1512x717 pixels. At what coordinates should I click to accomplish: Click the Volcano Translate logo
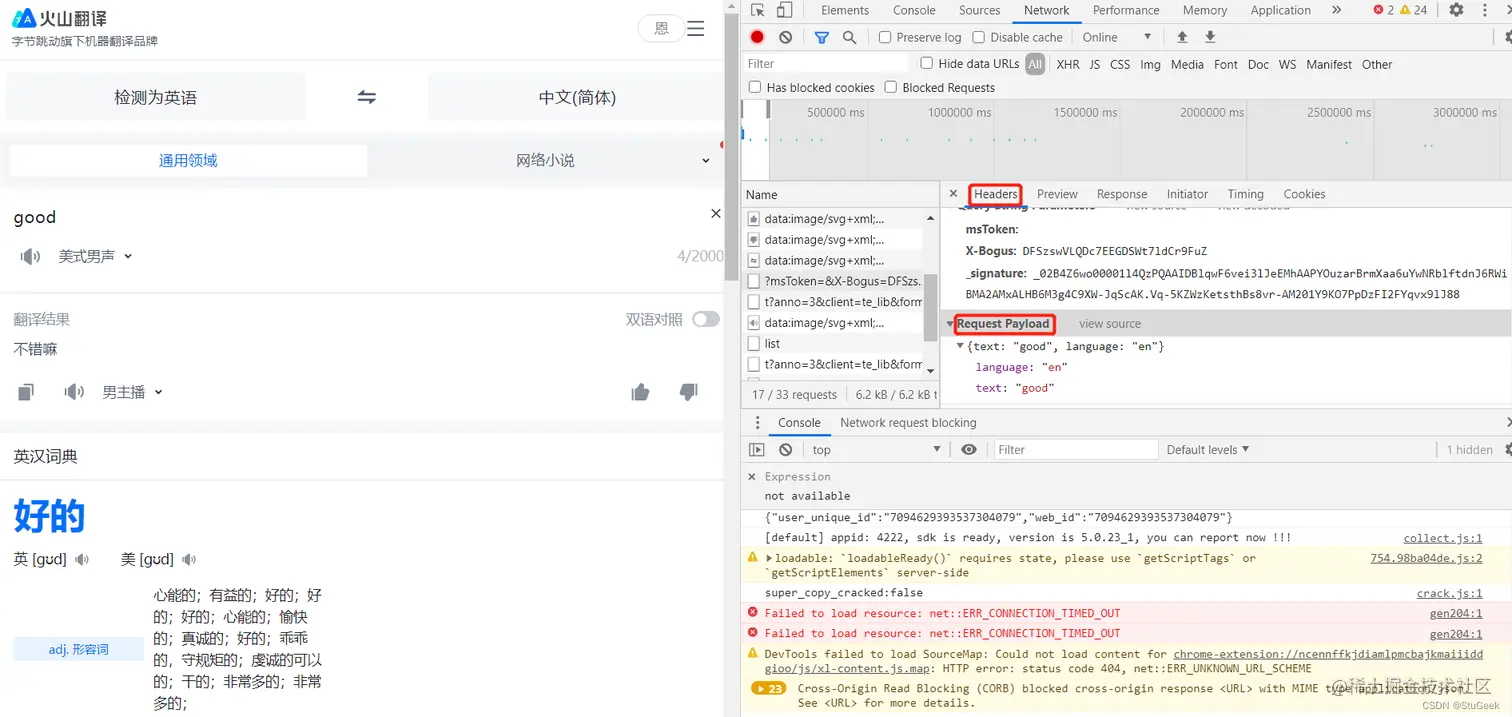tap(60, 18)
